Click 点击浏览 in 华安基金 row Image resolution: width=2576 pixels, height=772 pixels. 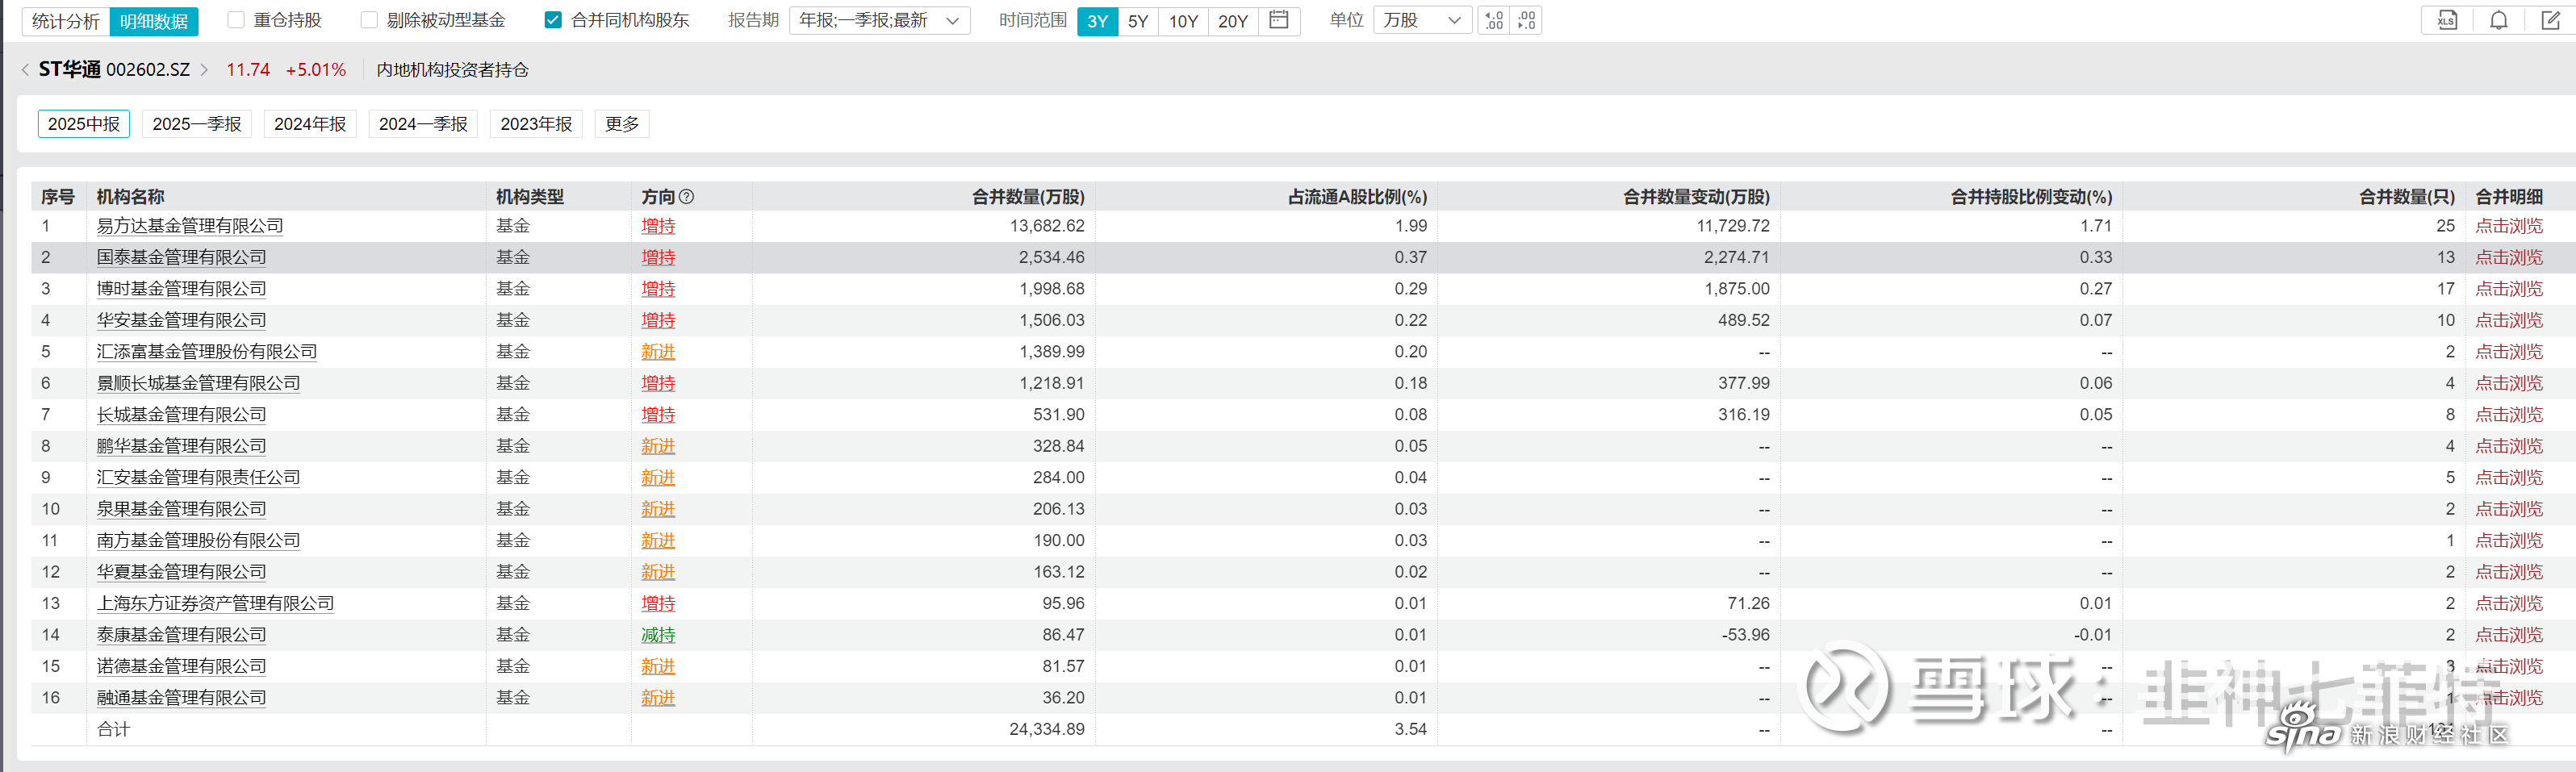2509,320
